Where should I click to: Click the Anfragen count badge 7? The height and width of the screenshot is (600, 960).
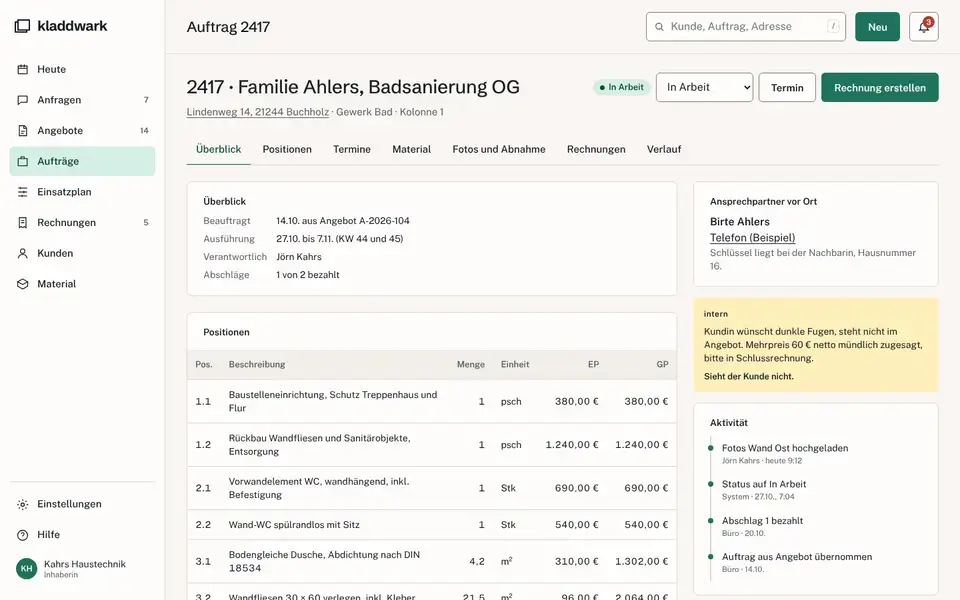(146, 100)
